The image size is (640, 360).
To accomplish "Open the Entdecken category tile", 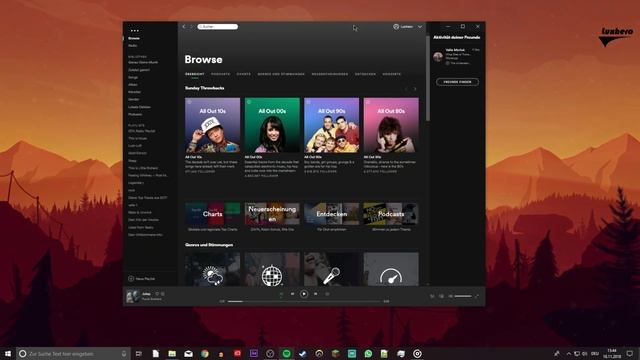I will (x=331, y=213).
